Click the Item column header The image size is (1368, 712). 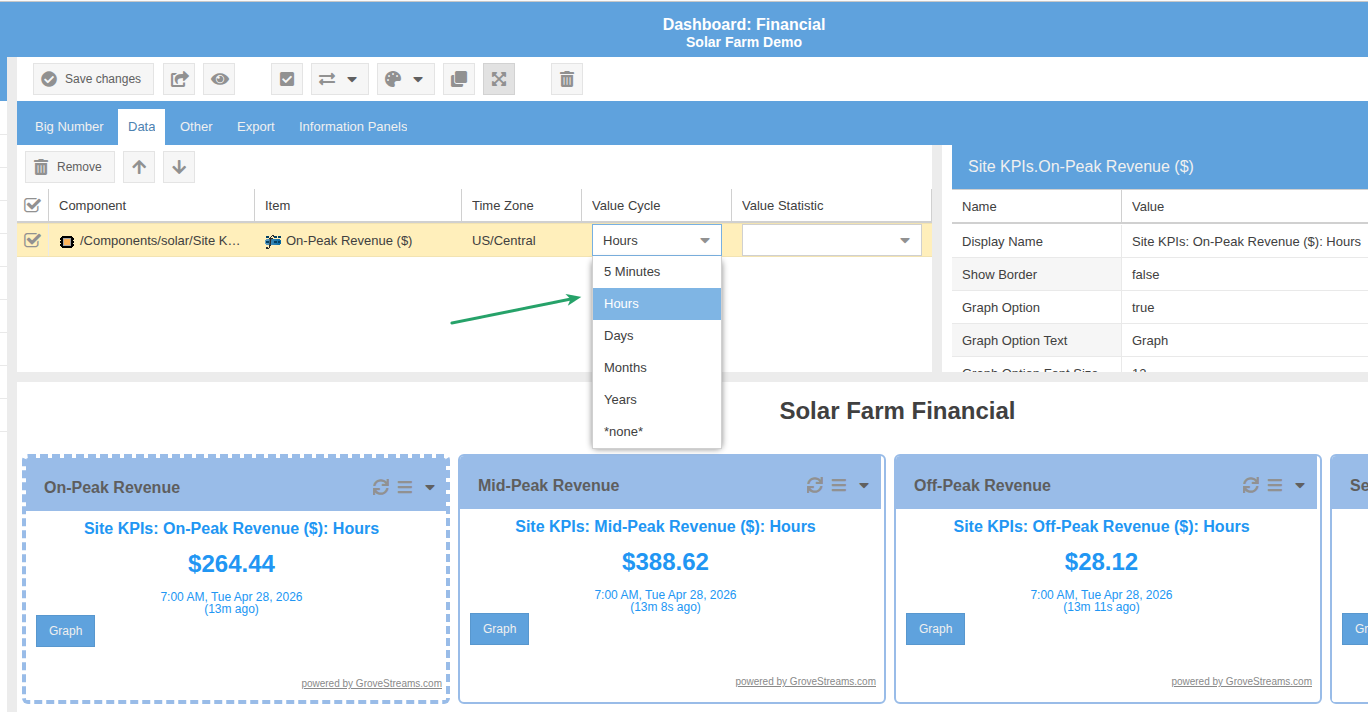(358, 206)
